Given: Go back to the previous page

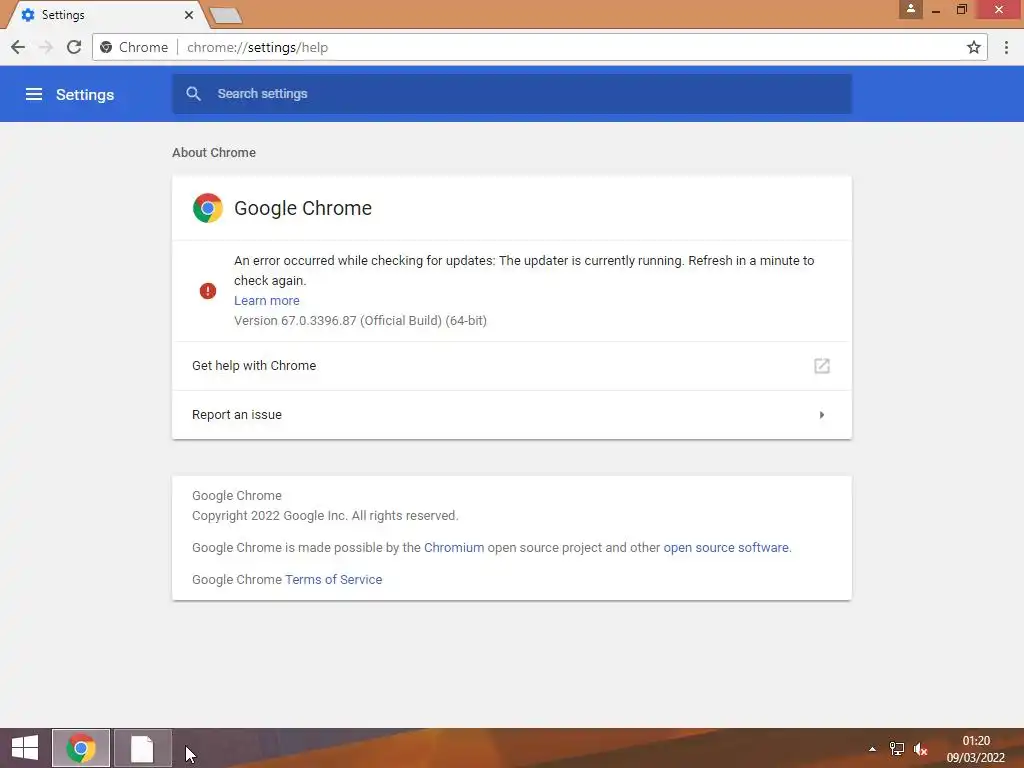Looking at the screenshot, I should (18, 47).
